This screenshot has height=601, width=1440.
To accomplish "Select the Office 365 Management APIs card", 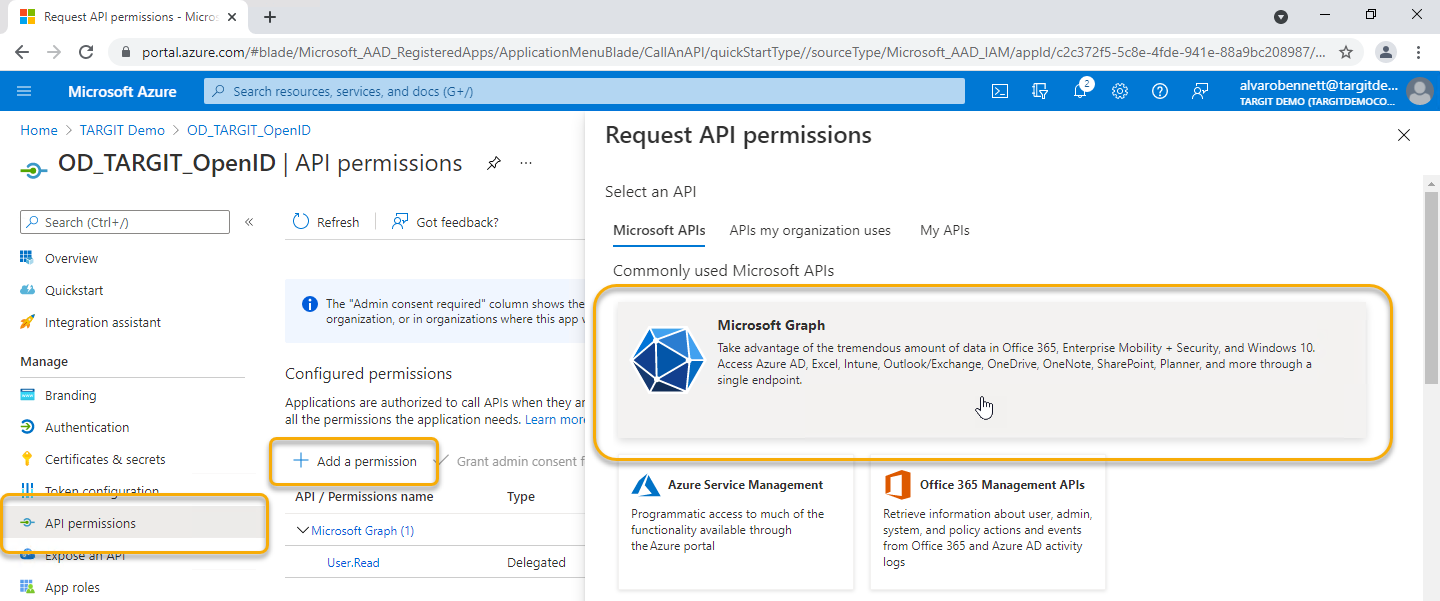I will click(x=988, y=523).
